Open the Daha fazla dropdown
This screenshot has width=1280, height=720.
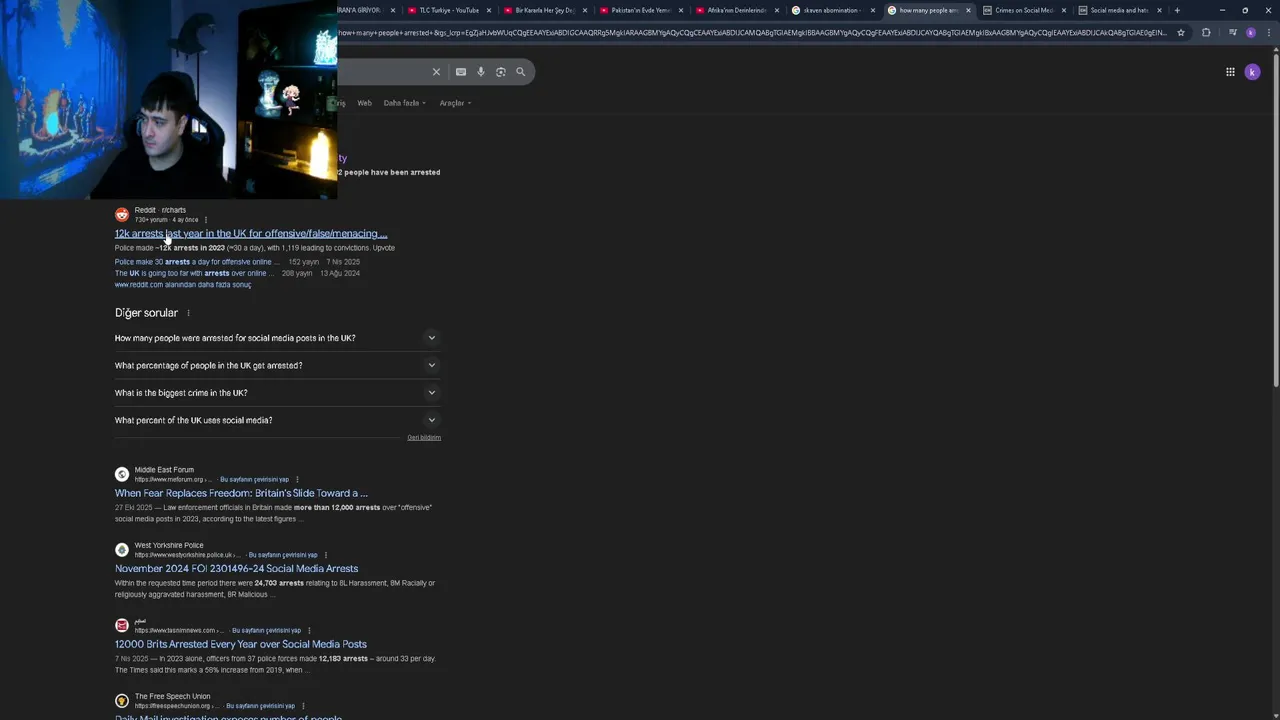(405, 103)
